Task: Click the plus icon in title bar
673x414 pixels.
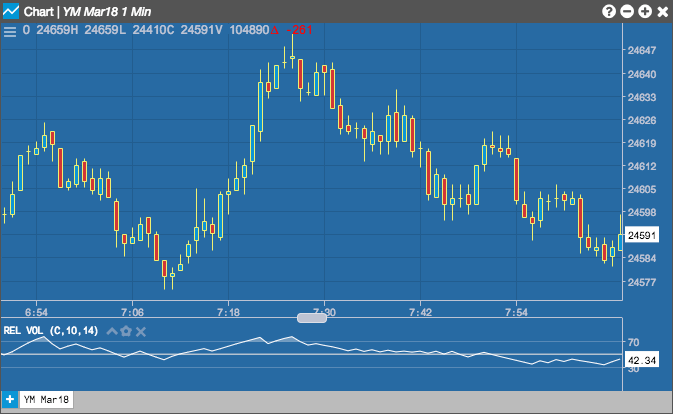Action: click(x=645, y=12)
